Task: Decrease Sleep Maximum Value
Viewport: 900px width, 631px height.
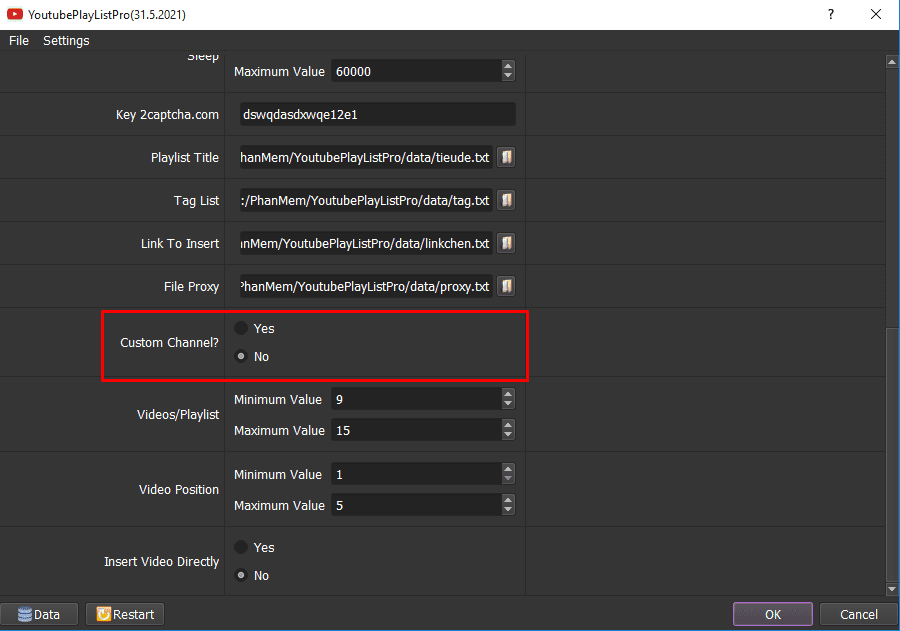Action: pyautogui.click(x=507, y=76)
